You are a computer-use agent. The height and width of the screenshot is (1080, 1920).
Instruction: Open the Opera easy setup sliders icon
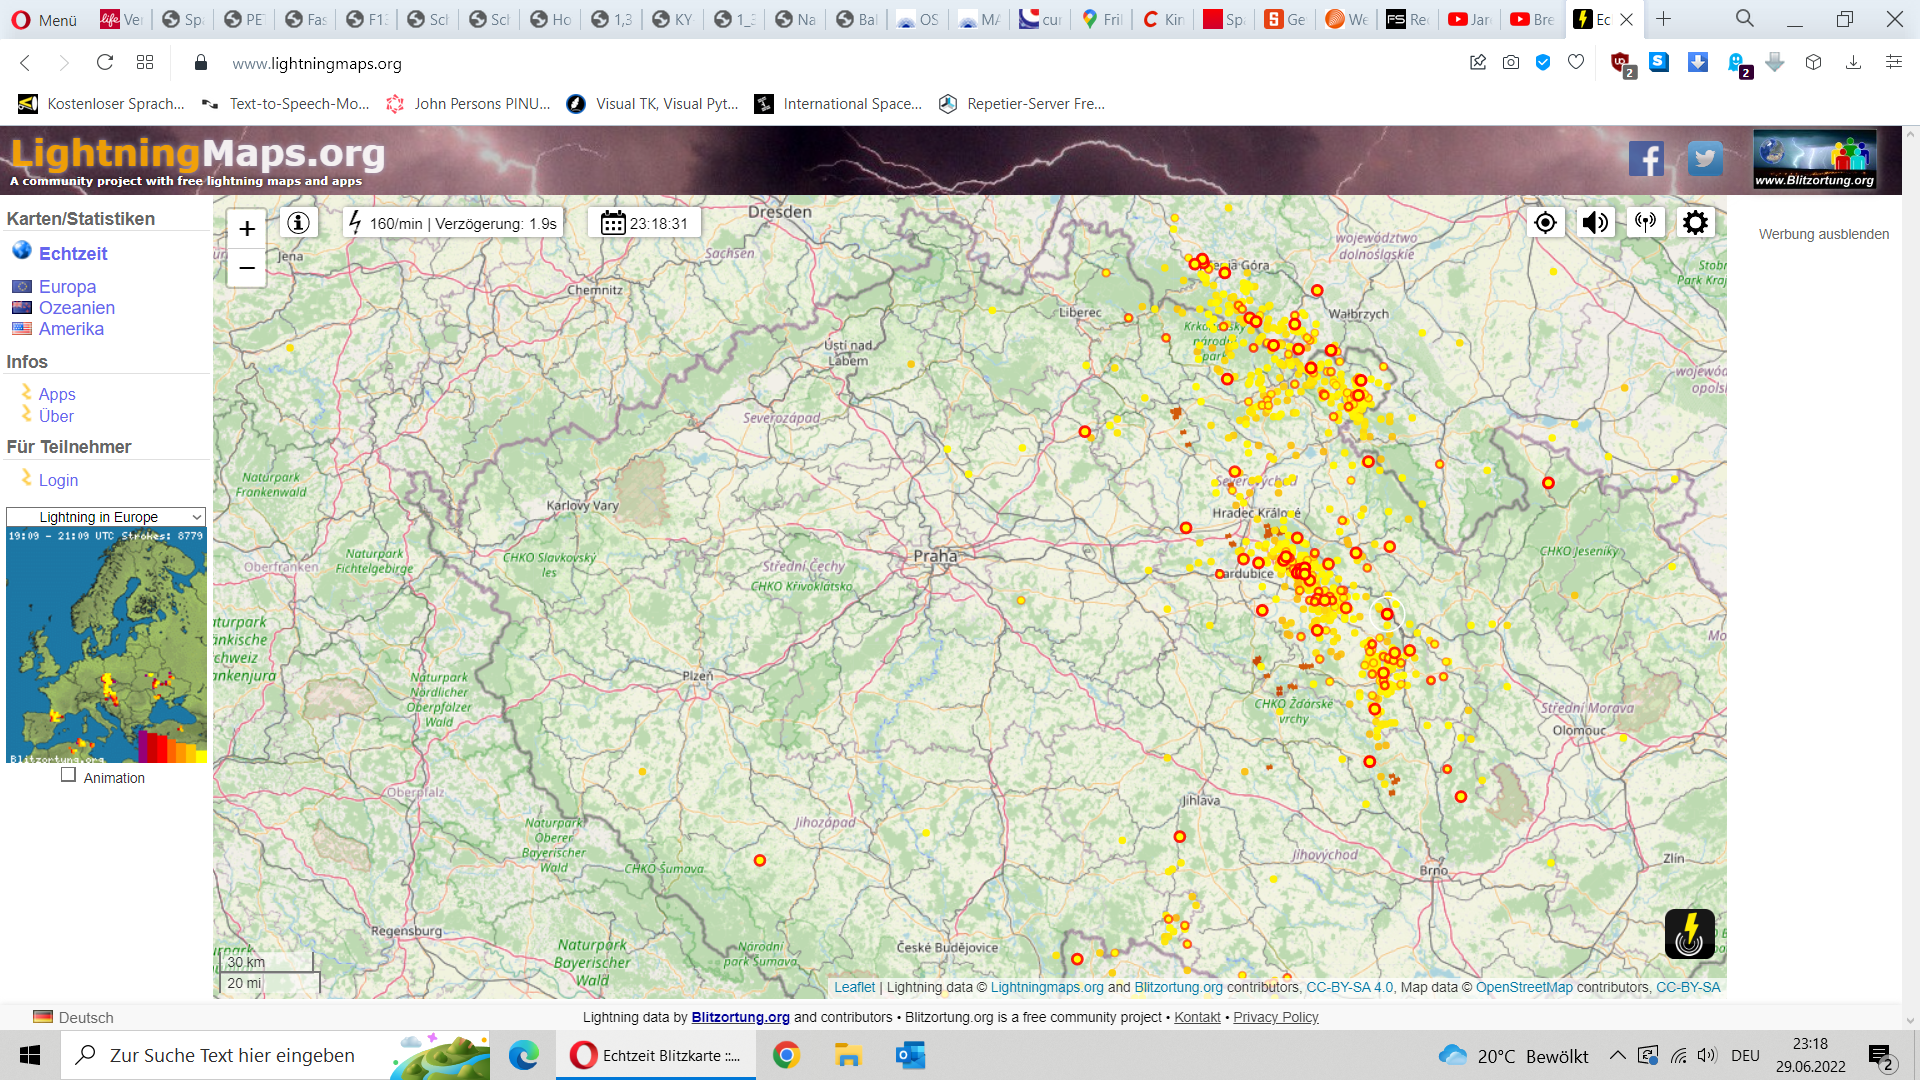(x=1893, y=63)
